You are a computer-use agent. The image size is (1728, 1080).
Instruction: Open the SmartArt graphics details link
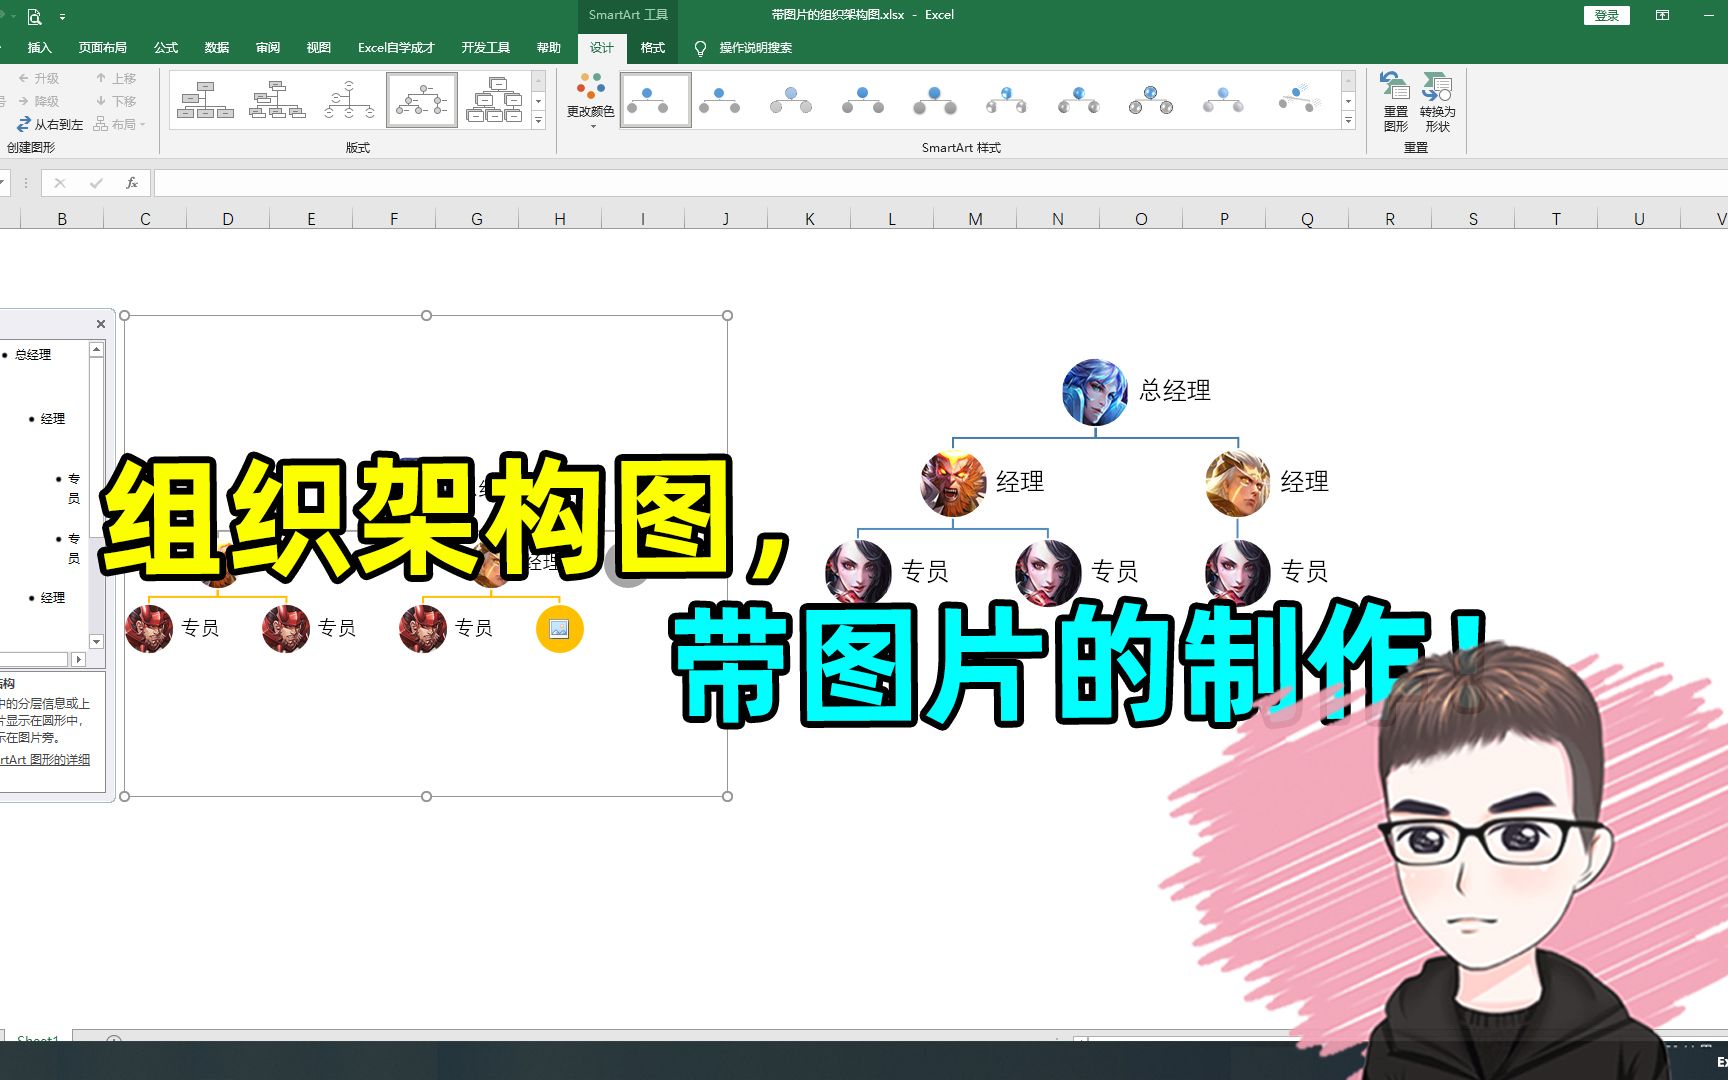[45, 760]
